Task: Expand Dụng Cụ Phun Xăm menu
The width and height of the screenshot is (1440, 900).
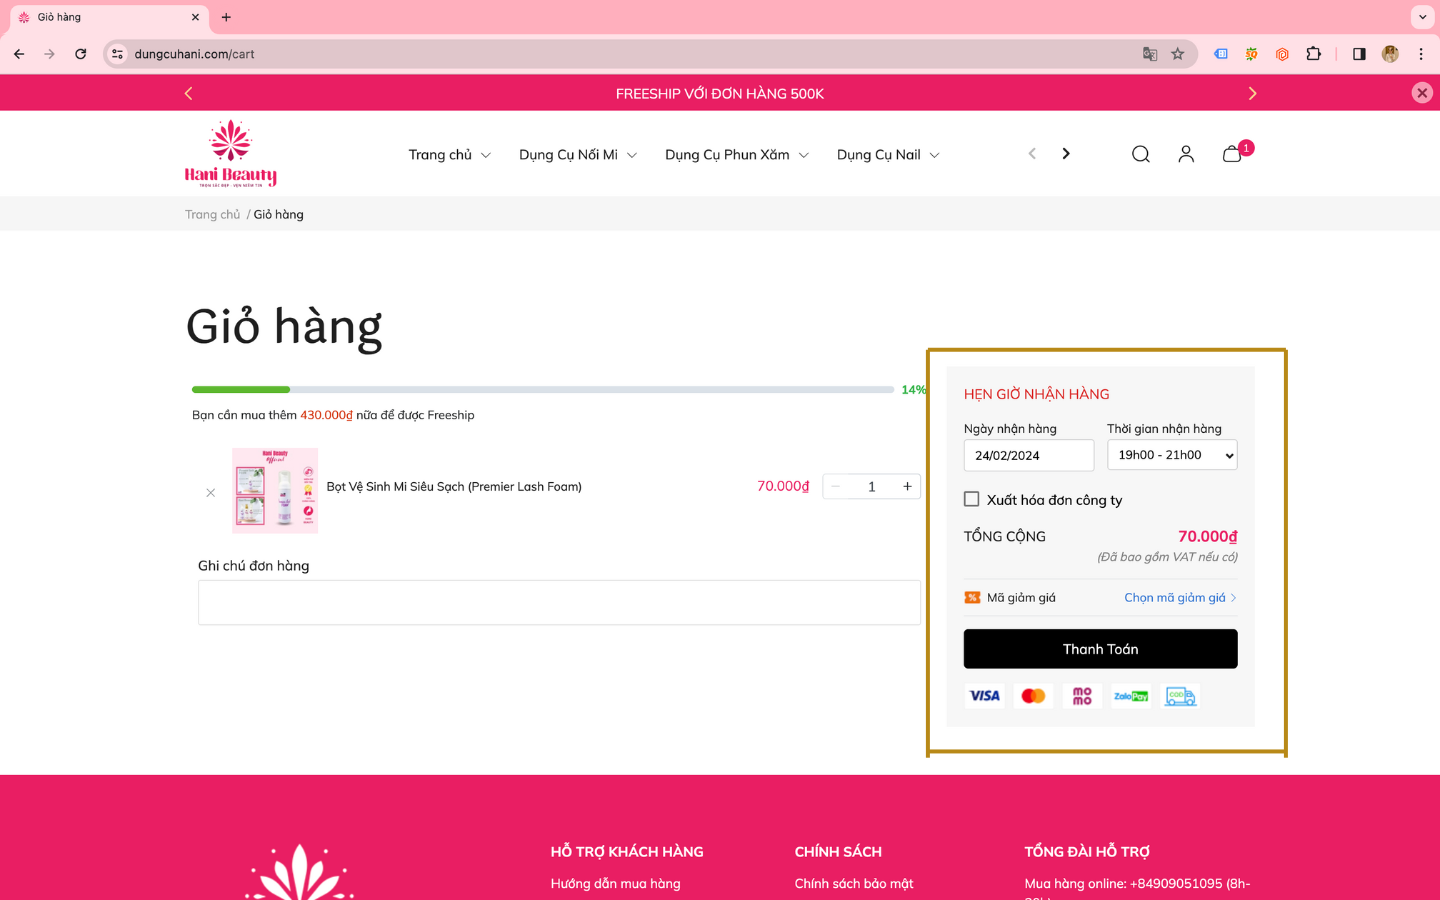Action: pyautogui.click(x=737, y=155)
